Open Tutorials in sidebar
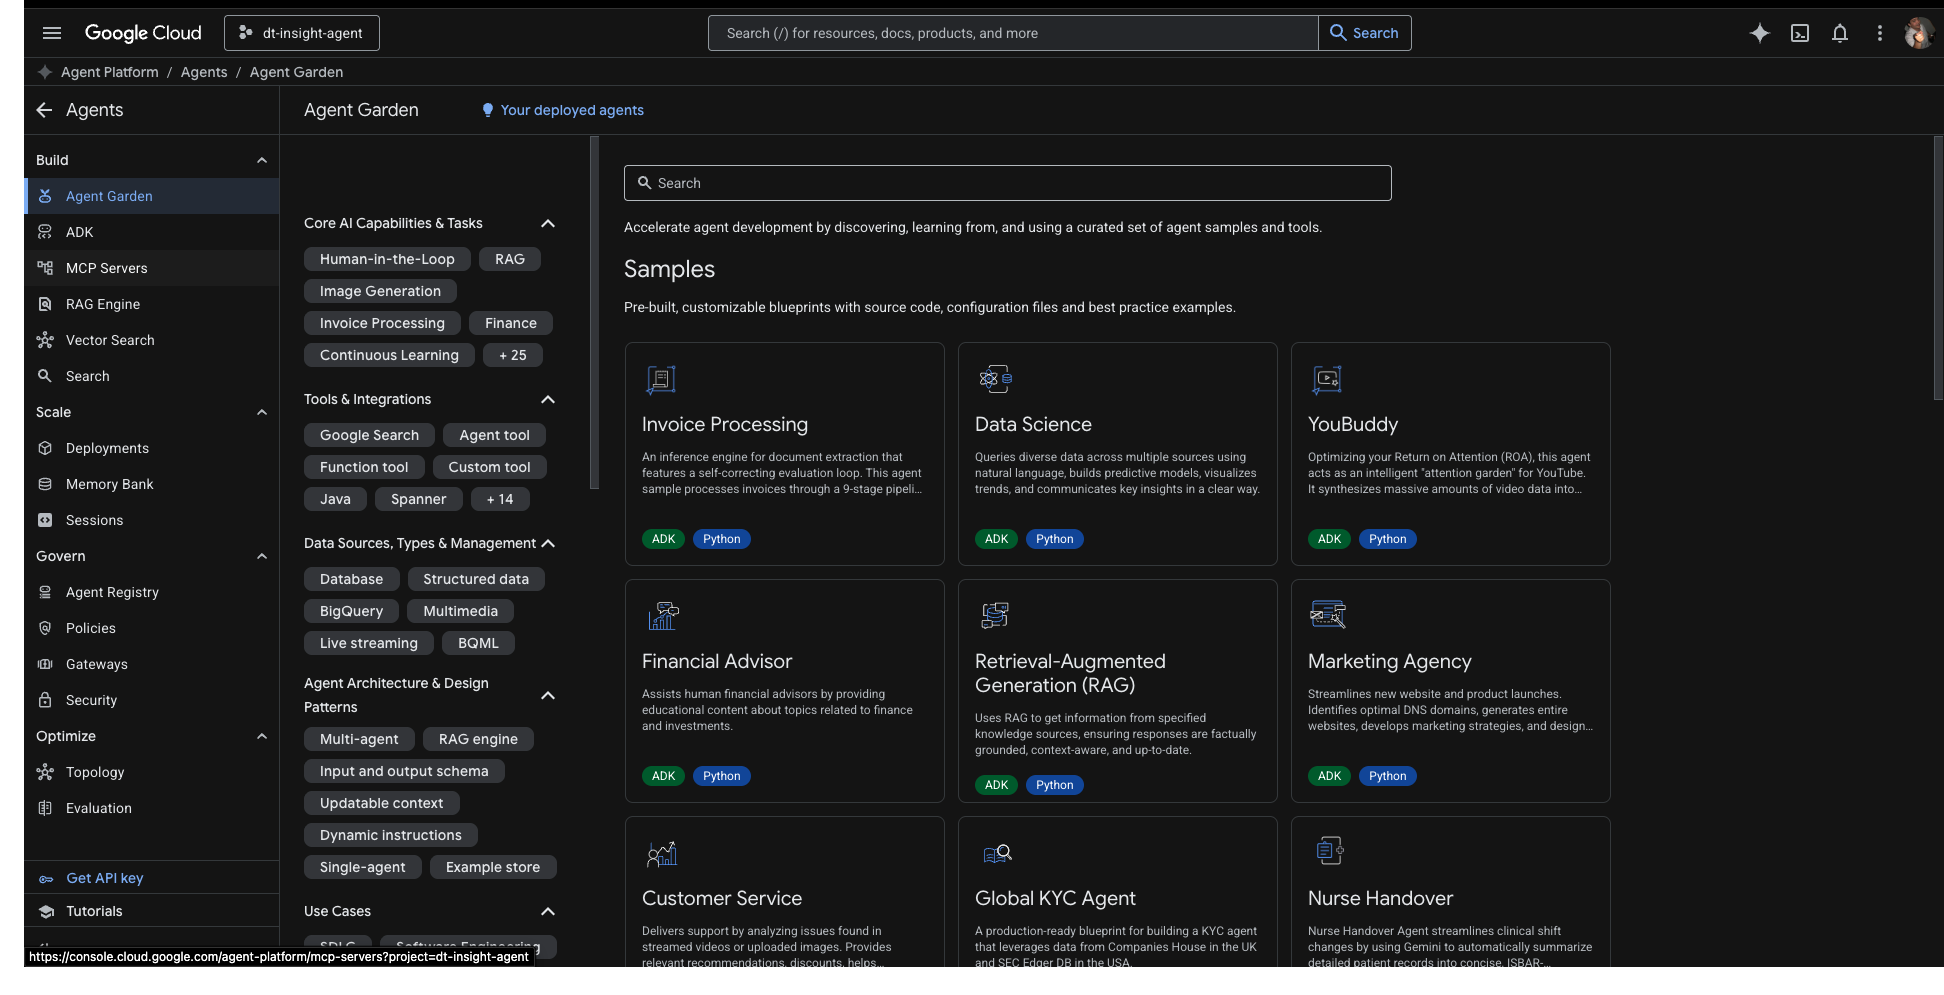The image size is (1944, 995). (152, 911)
